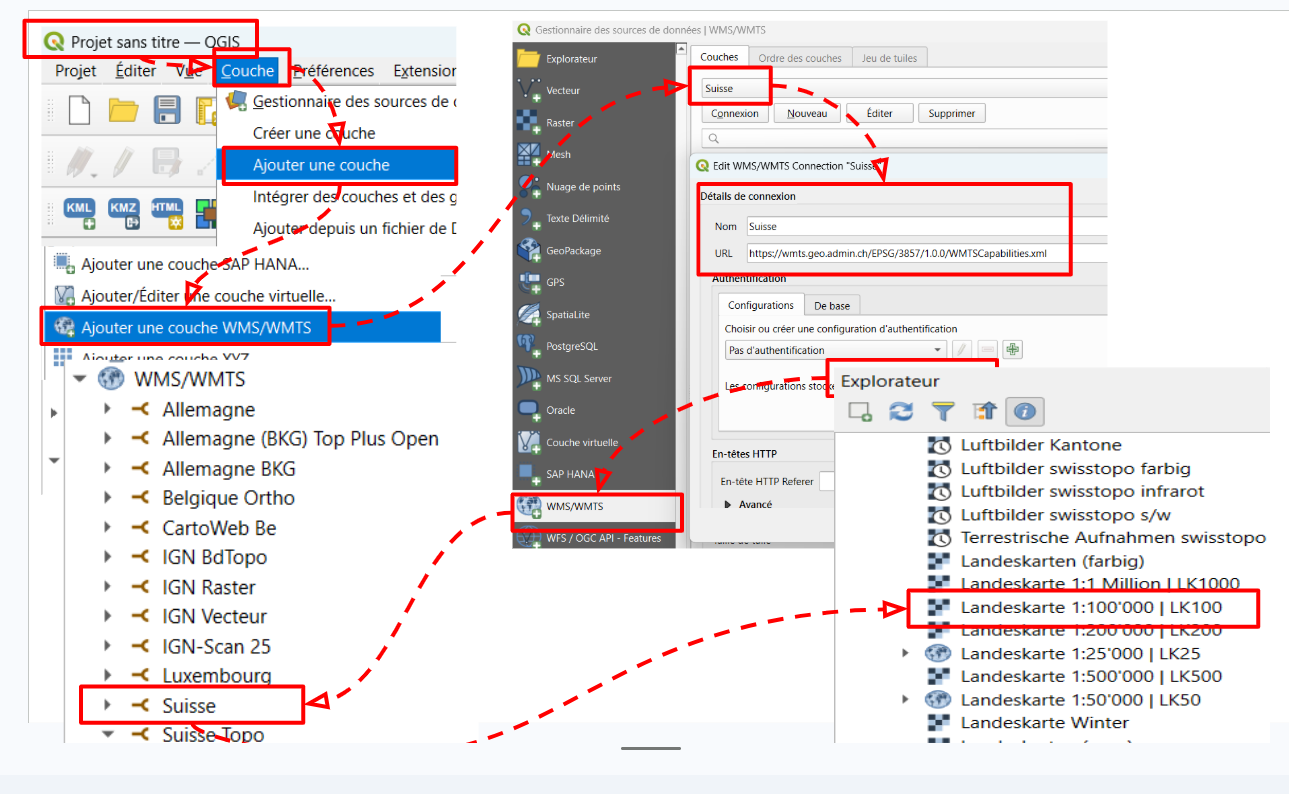1289x794 pixels.
Task: Expand the Allemagne connection
Action: 107,410
